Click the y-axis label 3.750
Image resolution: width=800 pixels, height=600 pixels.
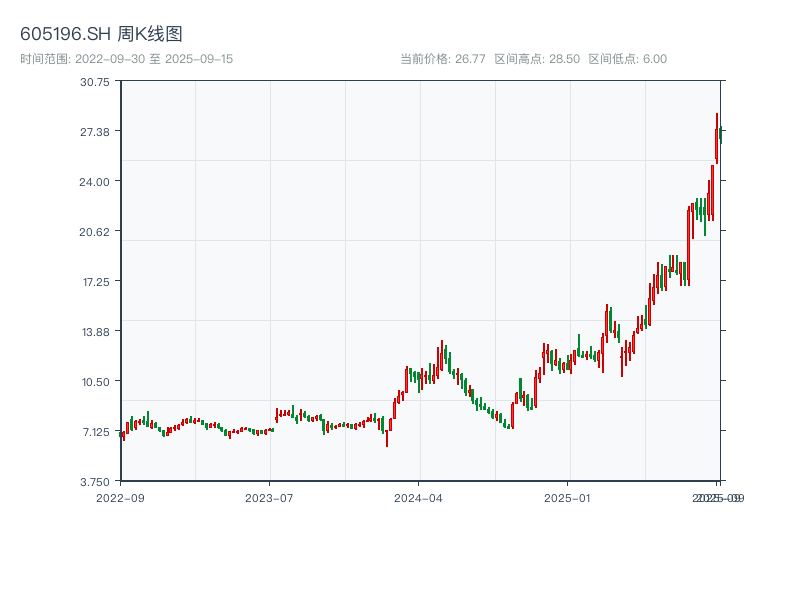pos(95,482)
